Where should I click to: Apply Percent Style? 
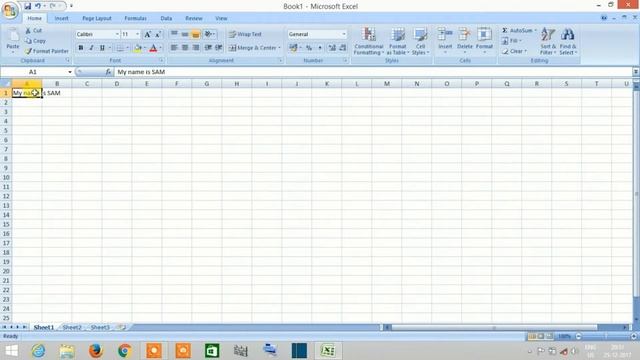pyautogui.click(x=309, y=48)
